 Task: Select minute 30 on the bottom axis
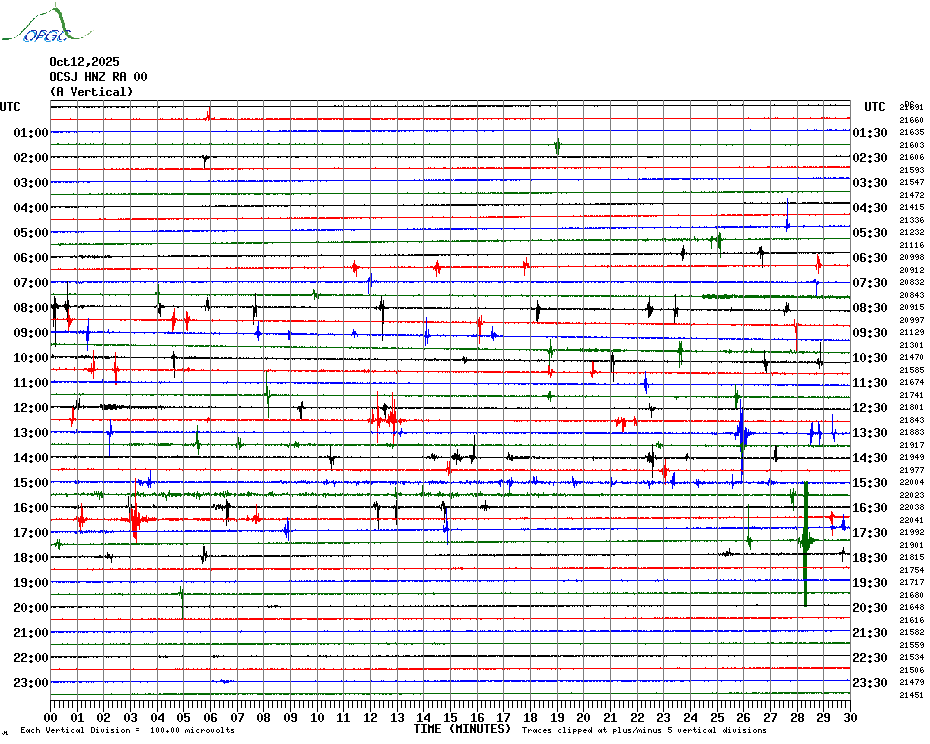click(849, 717)
